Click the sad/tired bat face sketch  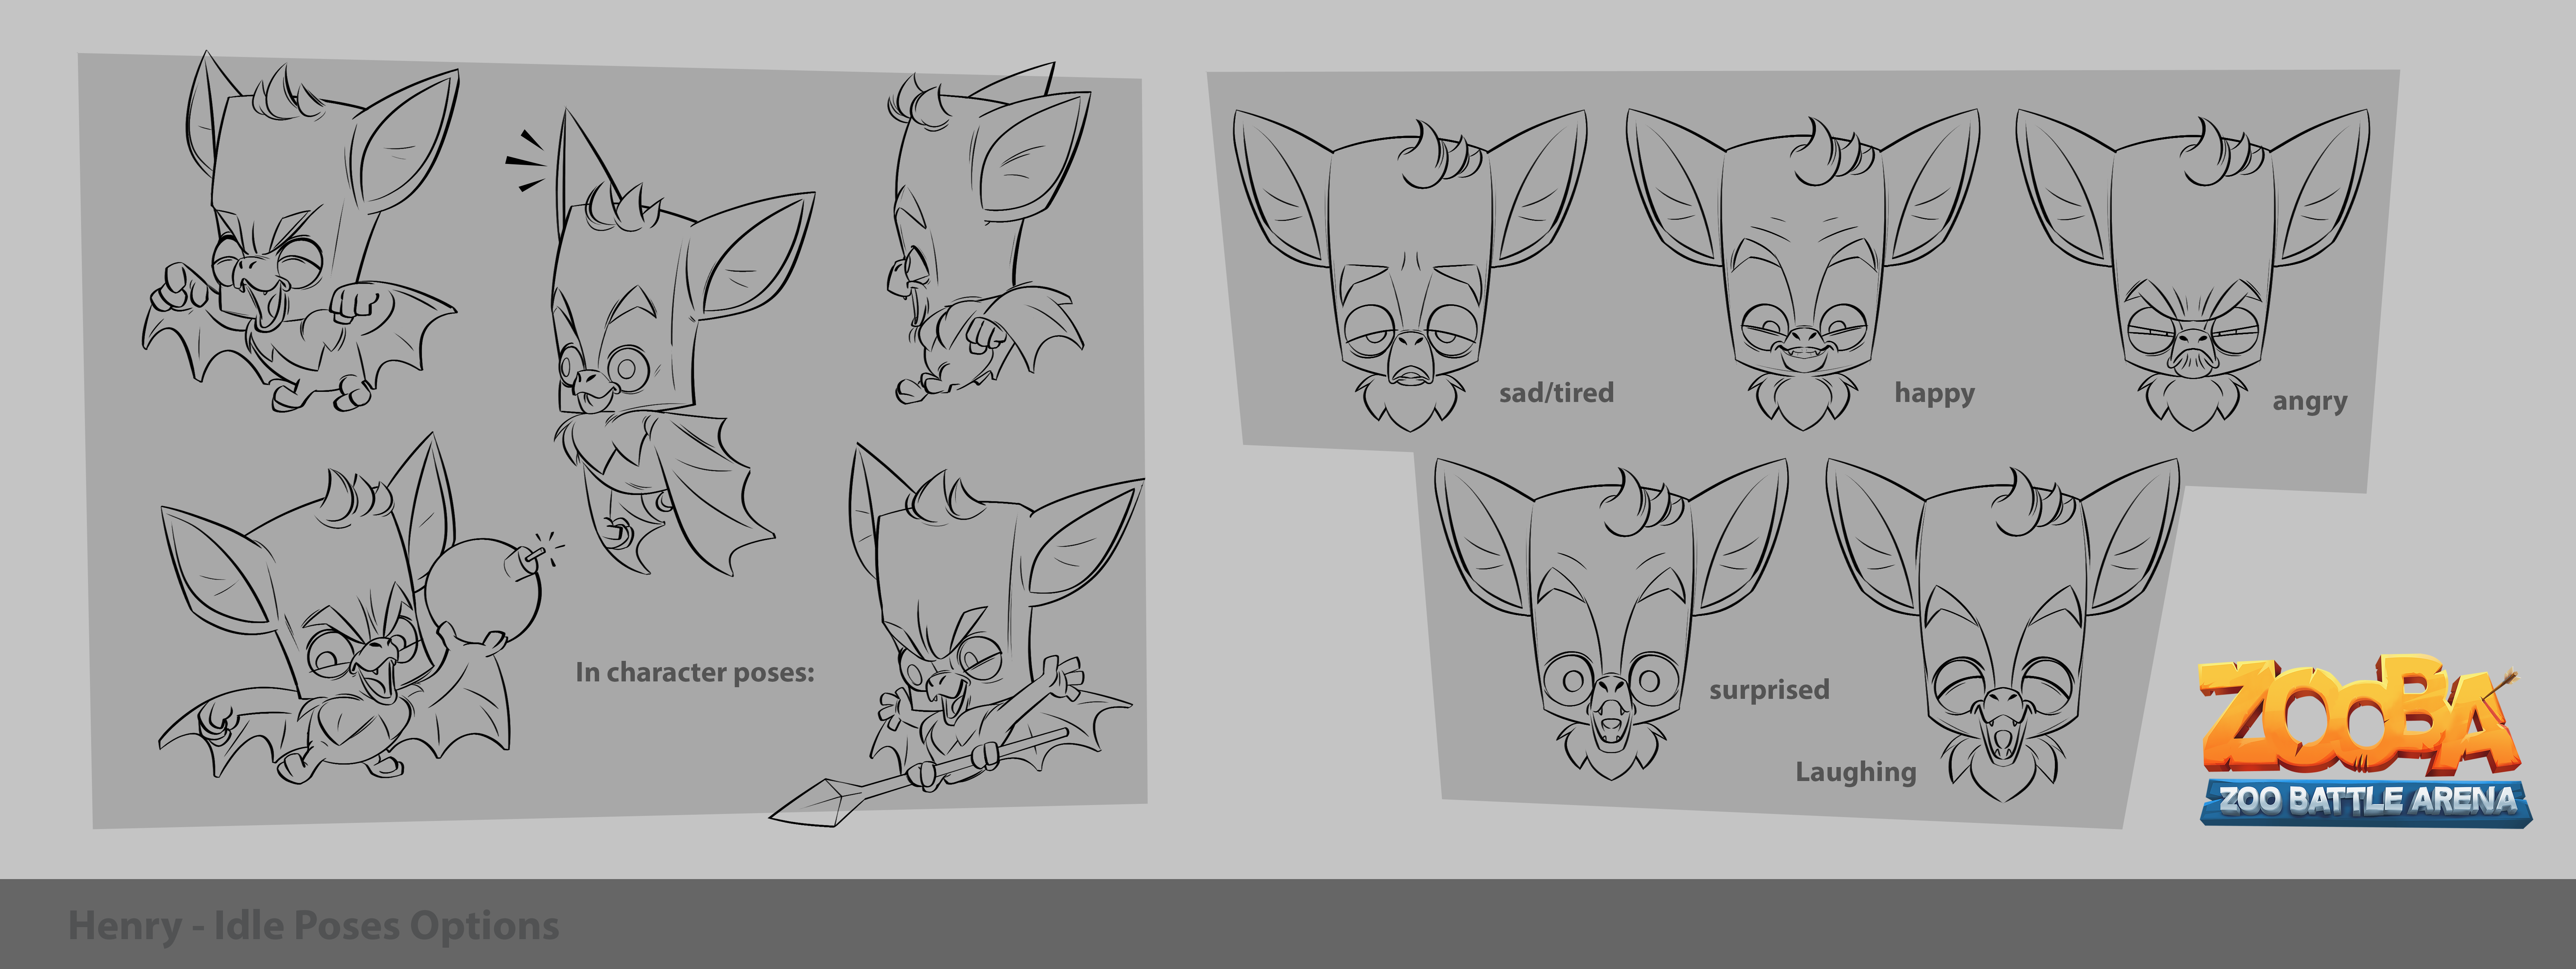(1410, 270)
